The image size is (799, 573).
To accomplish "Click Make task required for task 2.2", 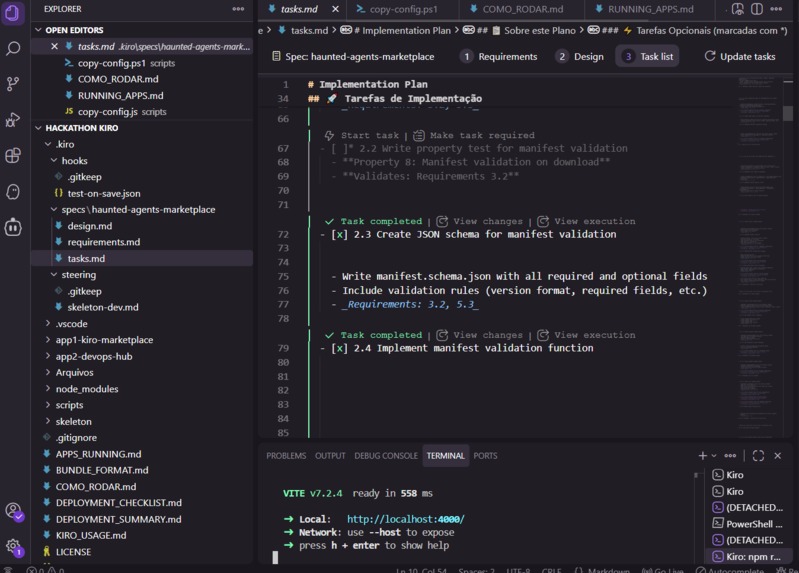I will click(x=474, y=135).
